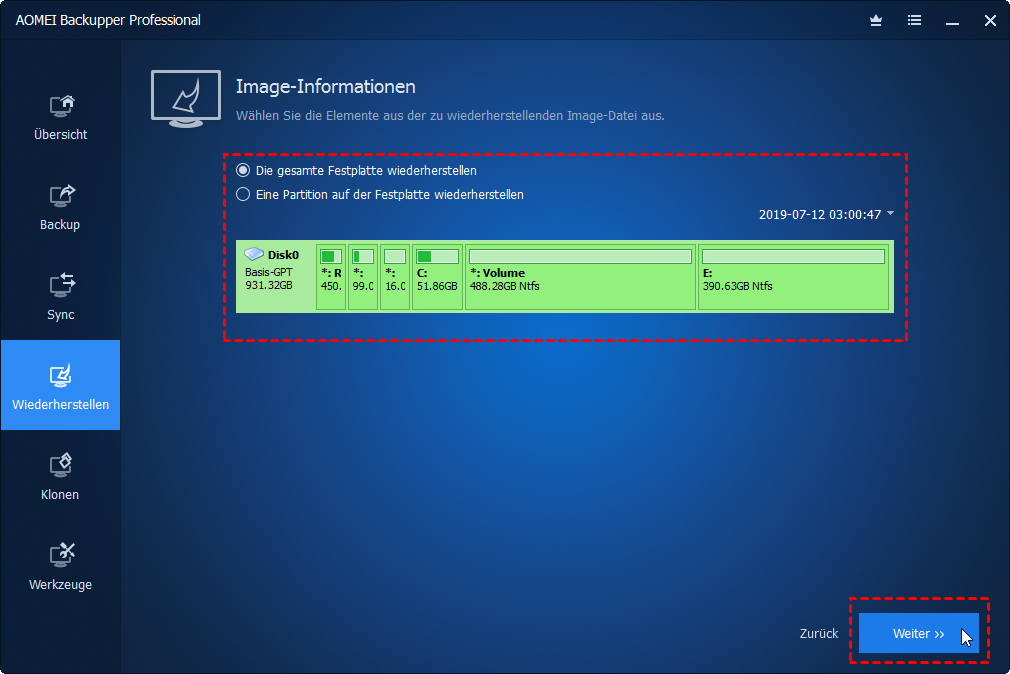Select the '390.63GB Ntfs' E: partition text

click(x=738, y=286)
